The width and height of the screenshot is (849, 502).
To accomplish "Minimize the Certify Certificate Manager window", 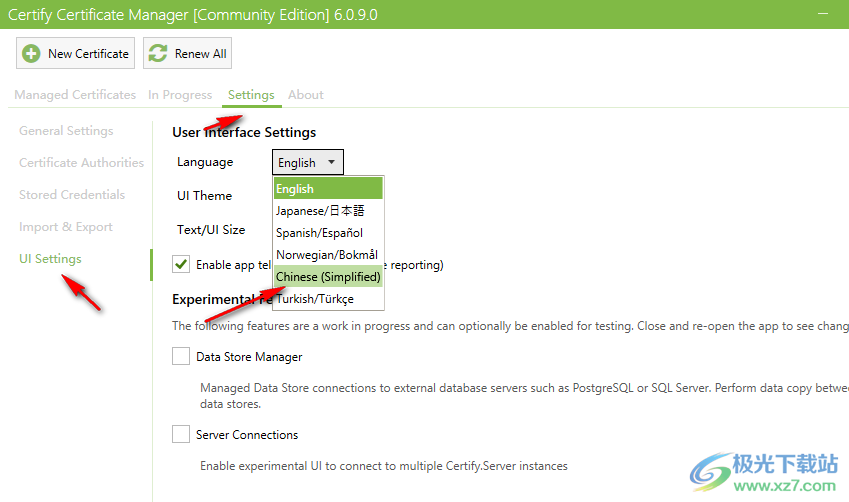I will 823,14.
